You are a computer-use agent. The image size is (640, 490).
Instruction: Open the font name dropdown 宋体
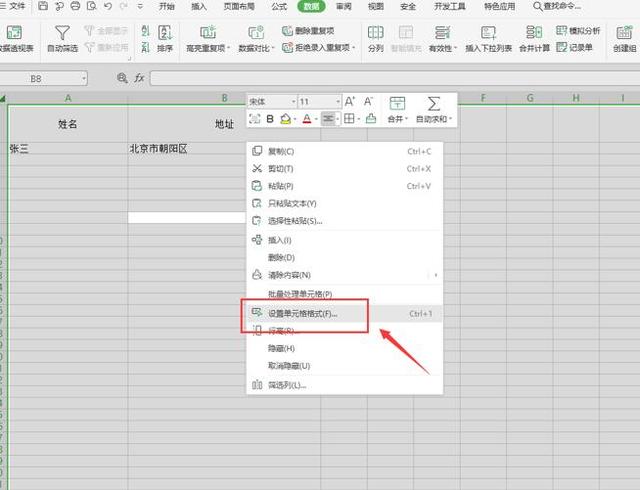293,102
